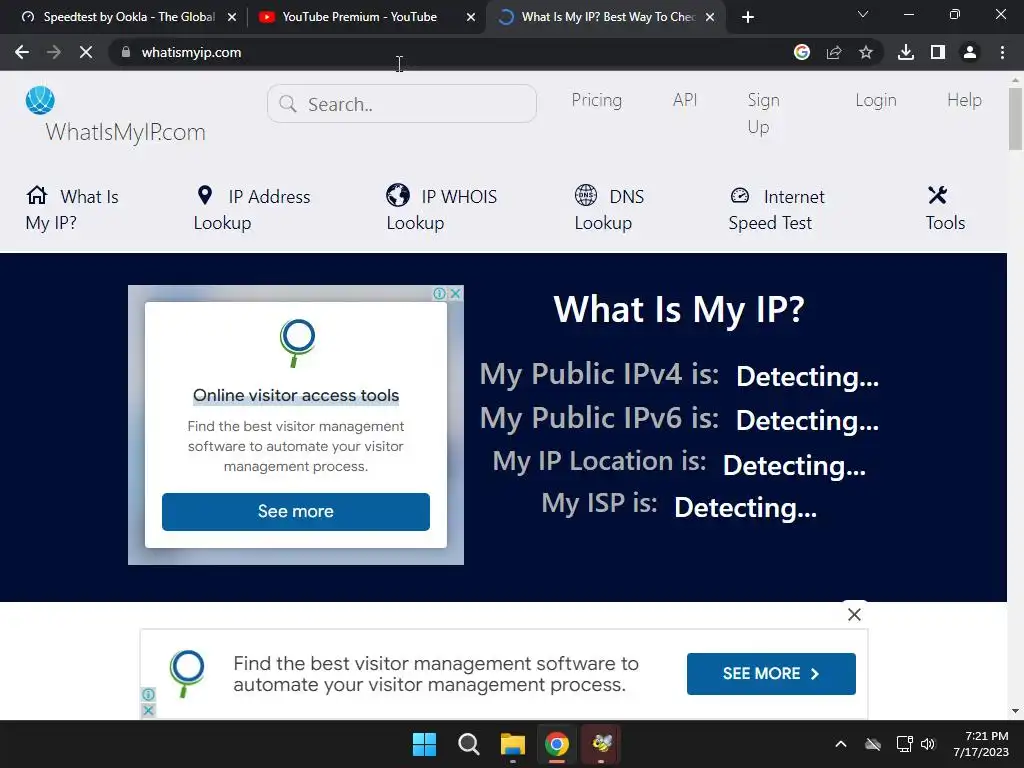The width and height of the screenshot is (1024, 768).
Task: Open the Chrome downloads icon
Action: (x=906, y=52)
